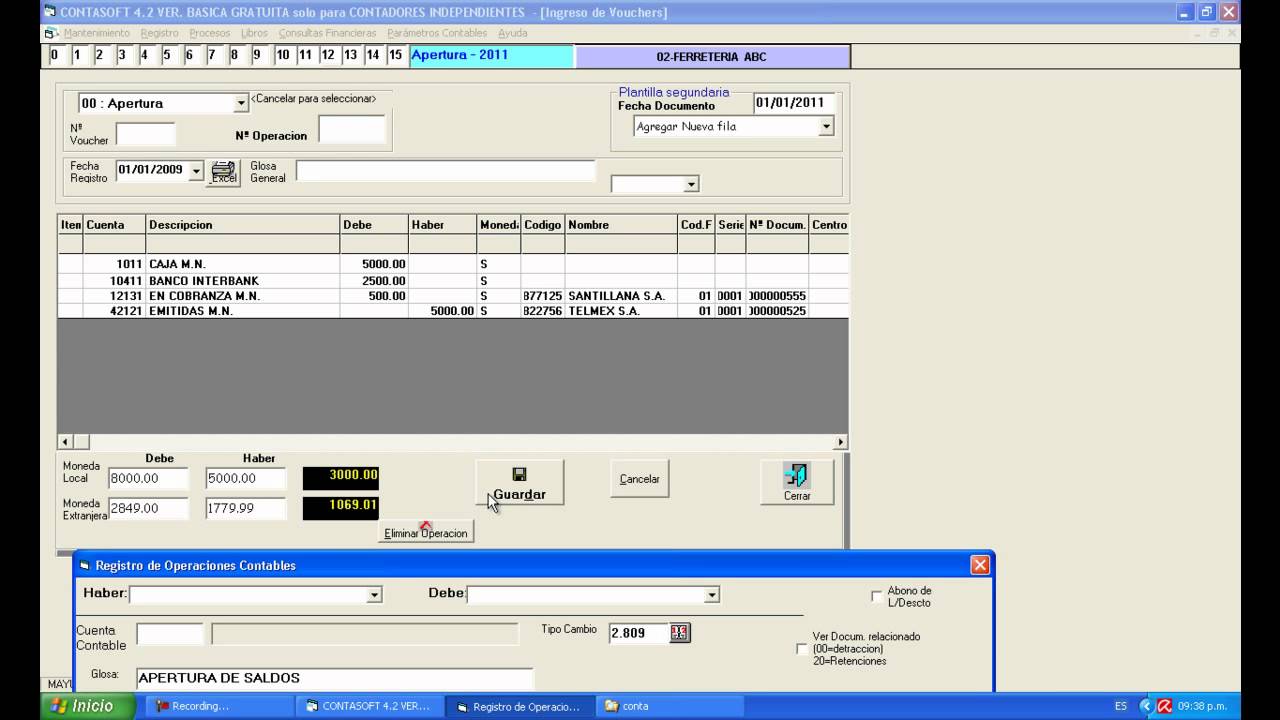Expand the Agregar Nueva fila dropdown
Screen dimensions: 1280x720
pos(826,127)
